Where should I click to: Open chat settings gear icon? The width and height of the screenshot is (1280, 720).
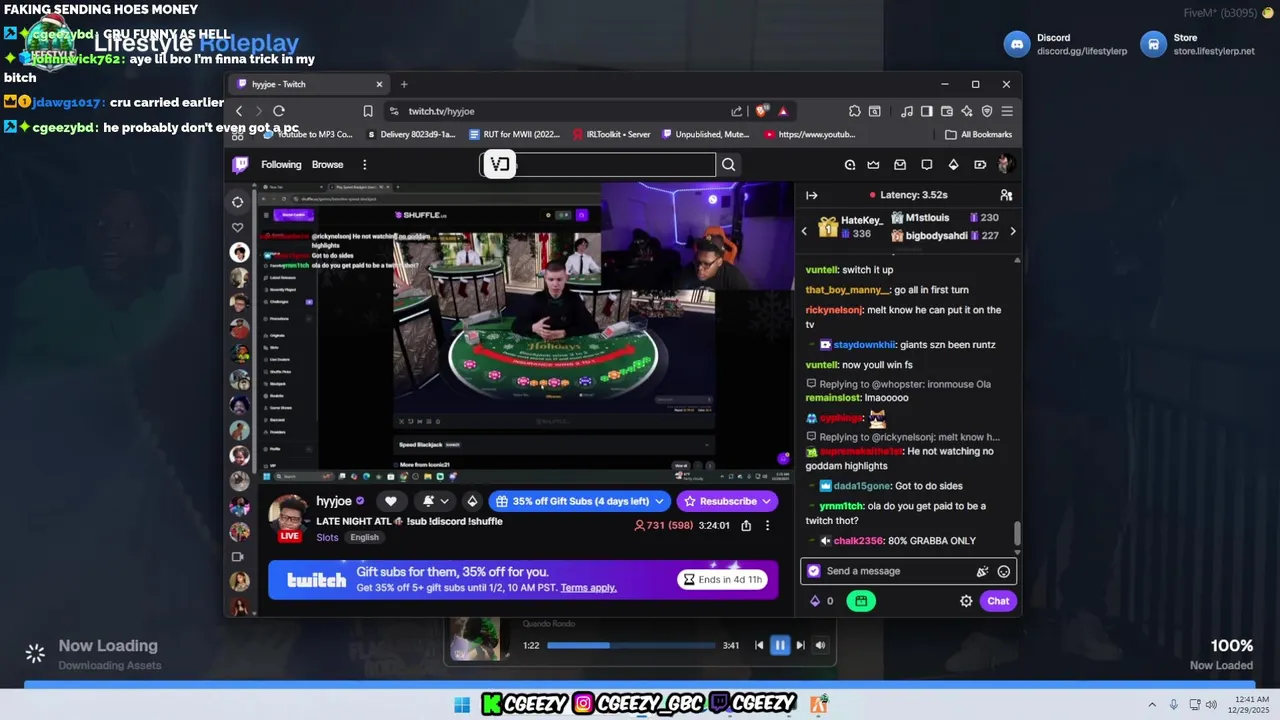966,601
